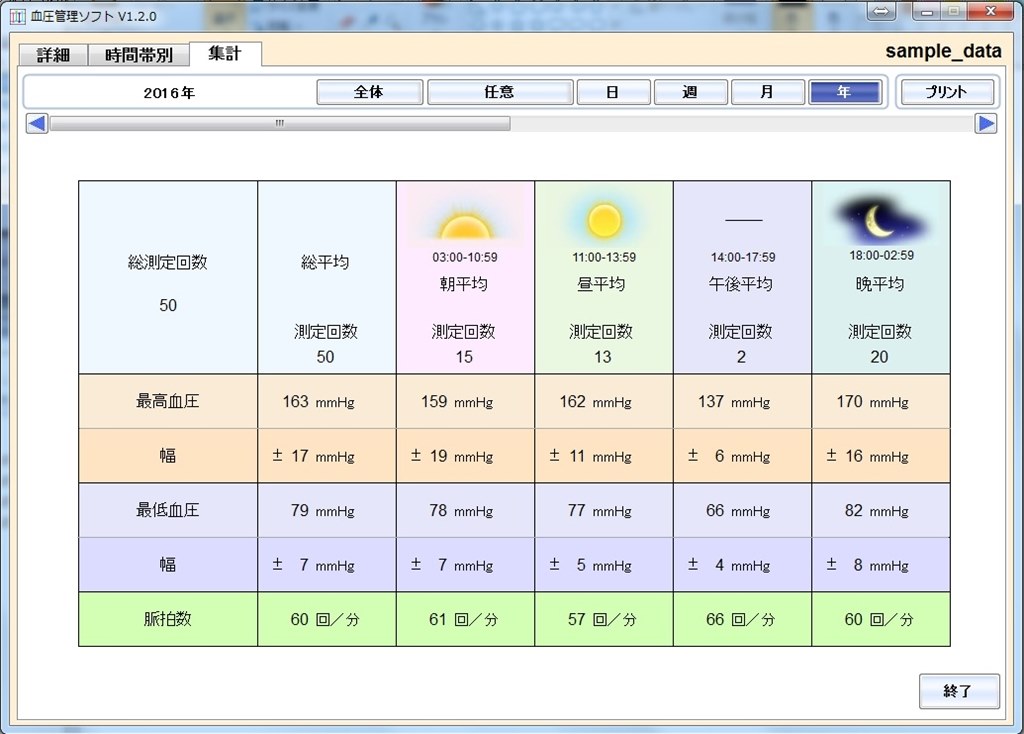Image resolution: width=1024 pixels, height=734 pixels.
Task: Choose the 任意 custom range button
Action: pos(499,92)
